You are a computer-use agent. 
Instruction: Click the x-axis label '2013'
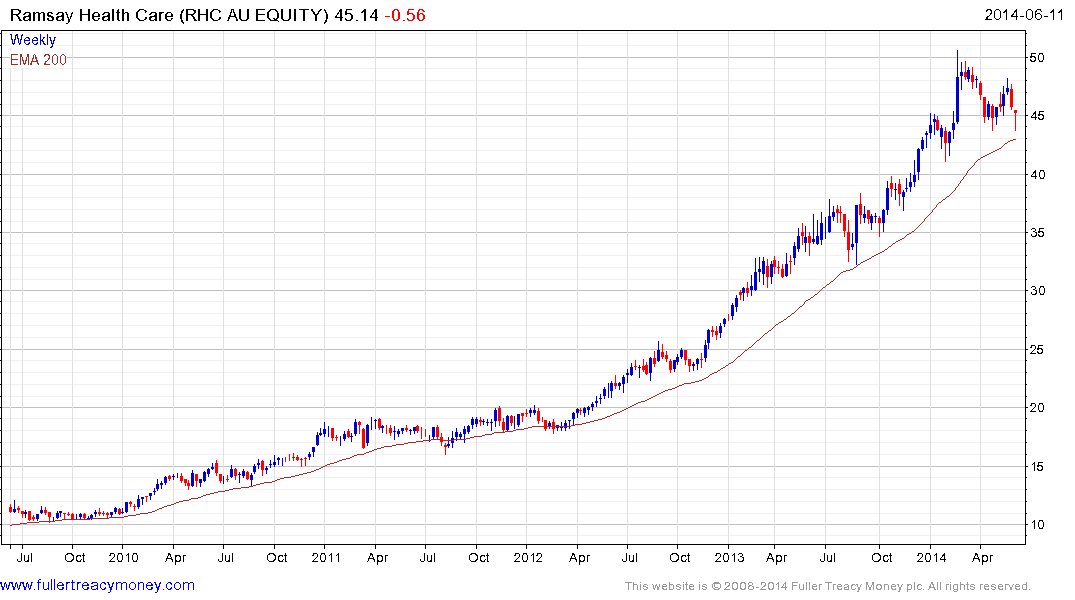tap(729, 557)
